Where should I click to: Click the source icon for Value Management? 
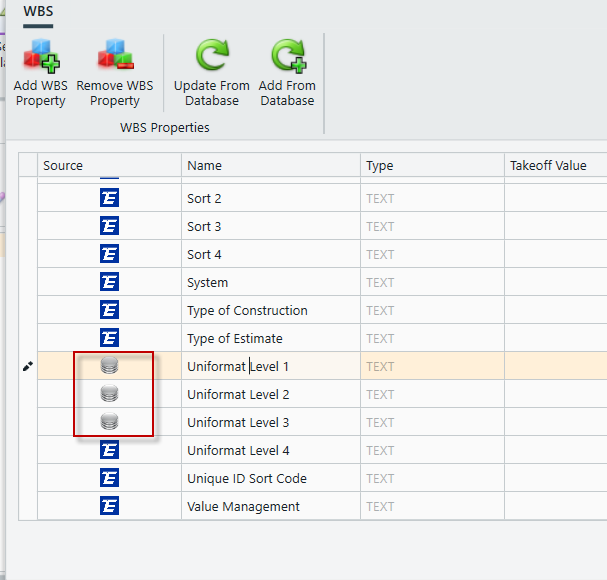tap(110, 507)
